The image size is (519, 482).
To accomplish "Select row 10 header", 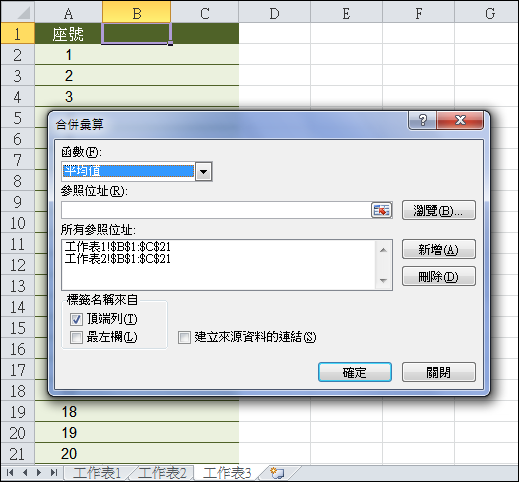I will click(x=18, y=222).
